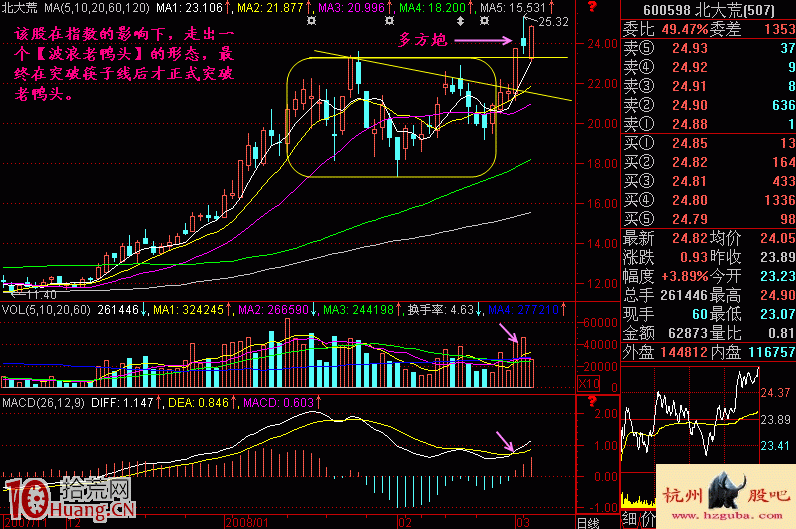
Task: Click the MA4: 18.200 value
Action: click(x=432, y=8)
